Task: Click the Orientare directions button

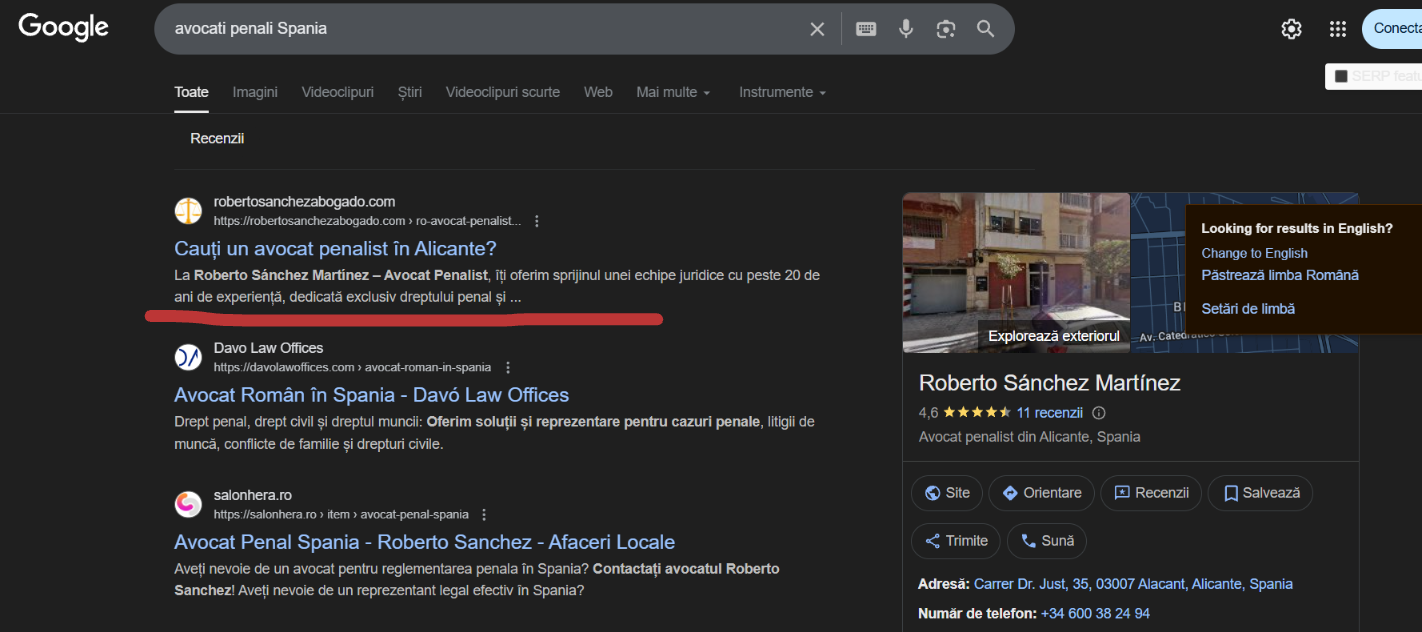Action: [1041, 493]
